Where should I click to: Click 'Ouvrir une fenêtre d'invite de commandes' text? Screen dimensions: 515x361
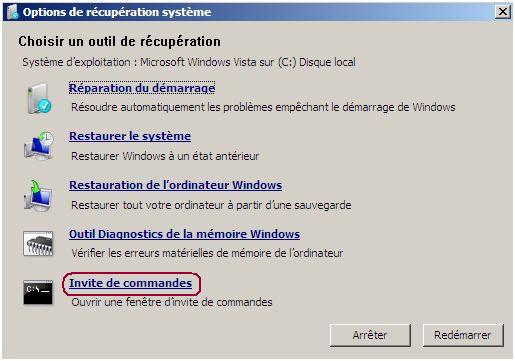point(172,302)
